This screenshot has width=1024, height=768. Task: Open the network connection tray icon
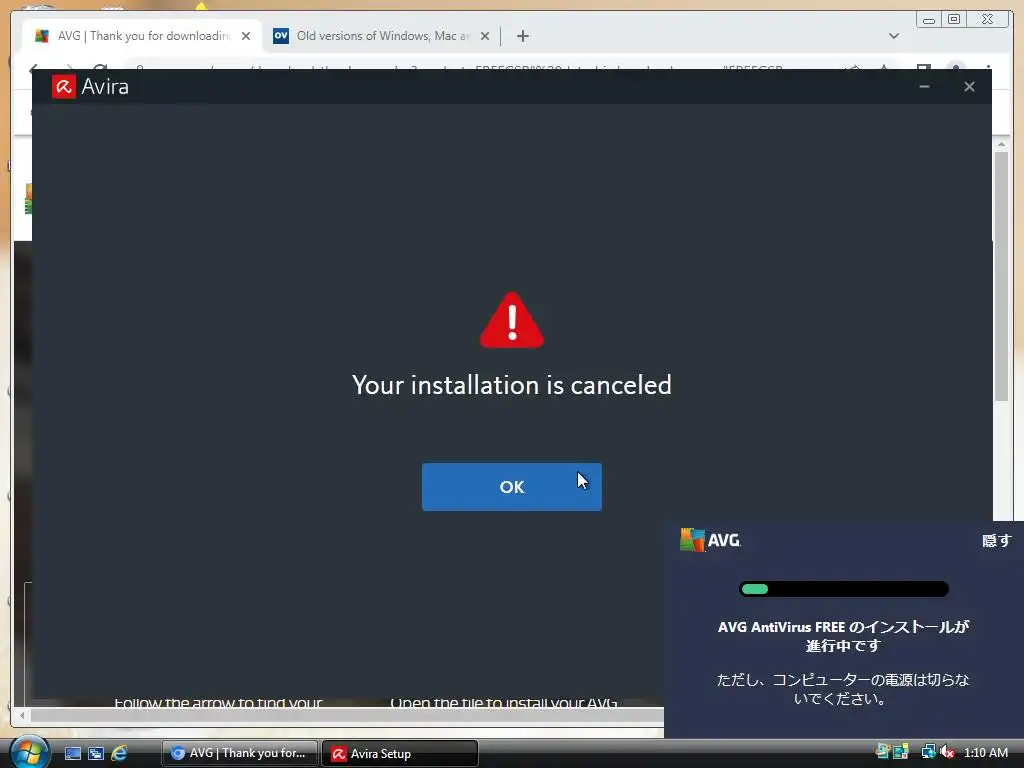[x=928, y=752]
